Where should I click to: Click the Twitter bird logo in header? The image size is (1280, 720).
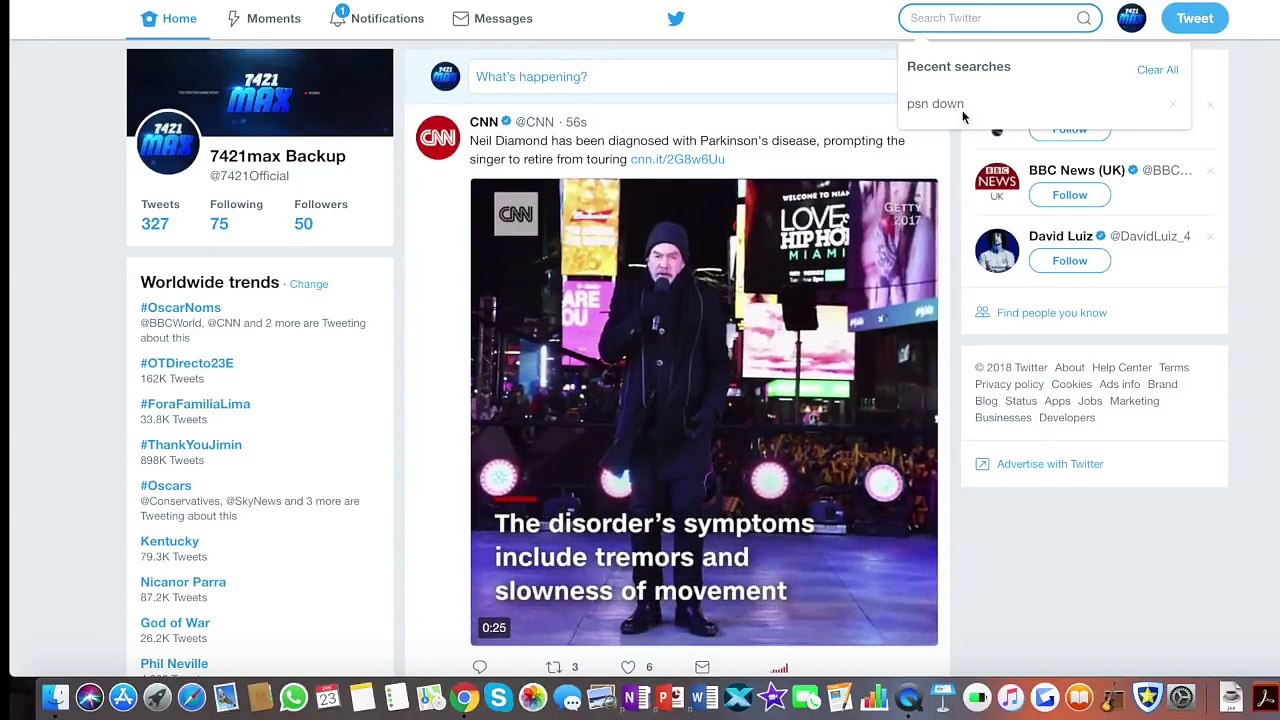676,18
